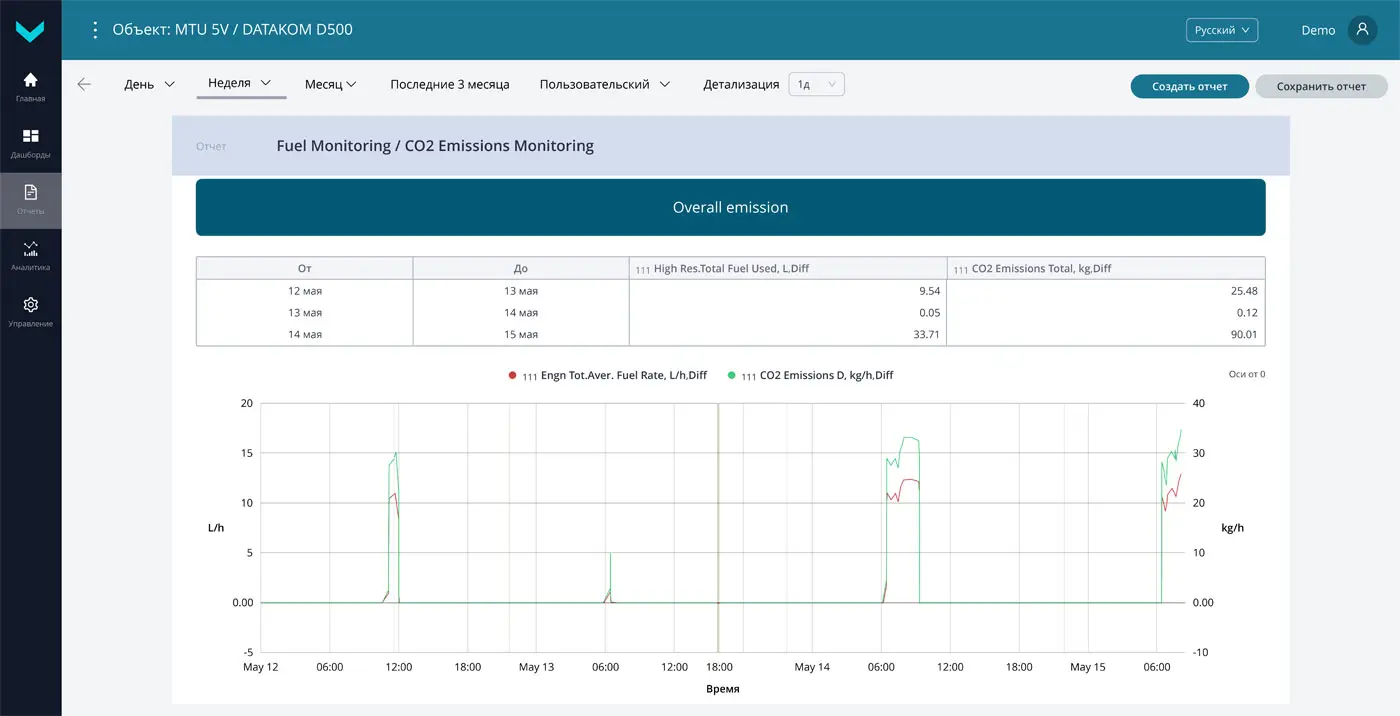The width and height of the screenshot is (1400, 716).
Task: Select the Отчеты reports icon
Action: click(31, 199)
